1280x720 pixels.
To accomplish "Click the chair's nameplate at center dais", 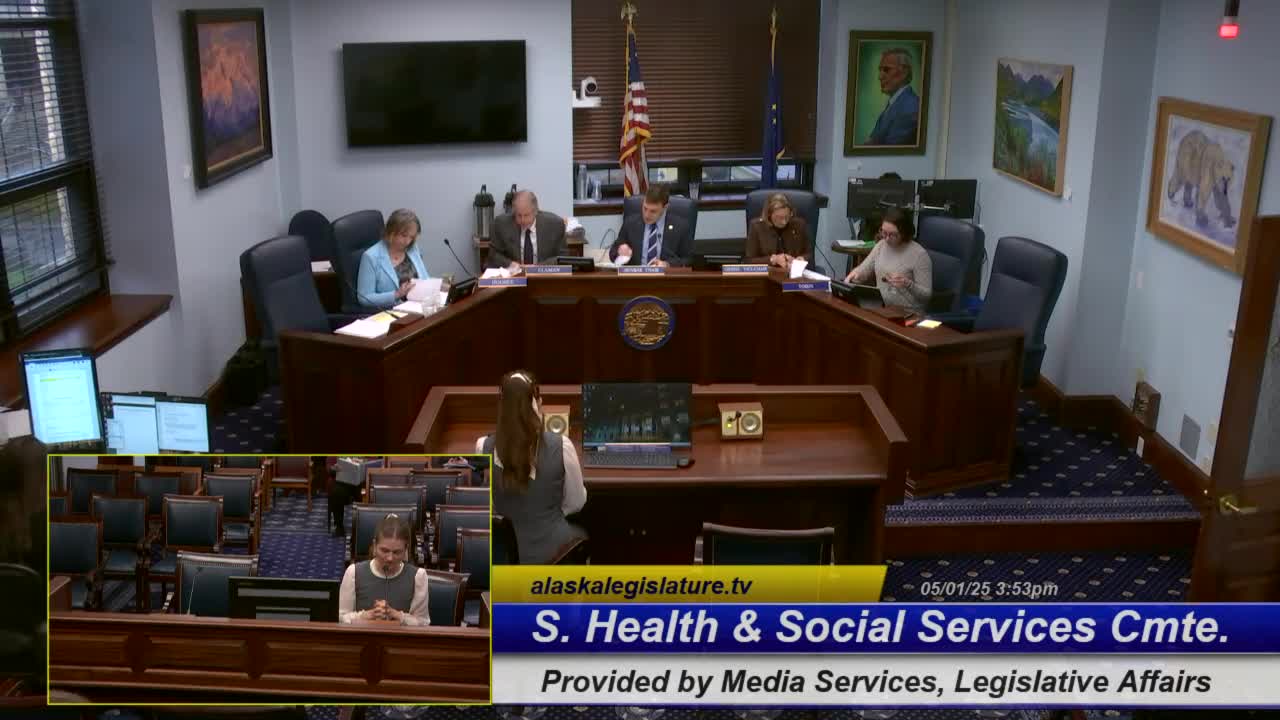I will click(642, 269).
